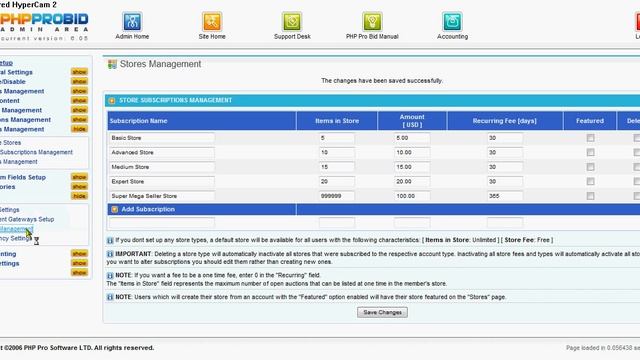This screenshot has height=360, width=640.
Task: Open the Stores link in sidebar
Action: click(x=11, y=143)
